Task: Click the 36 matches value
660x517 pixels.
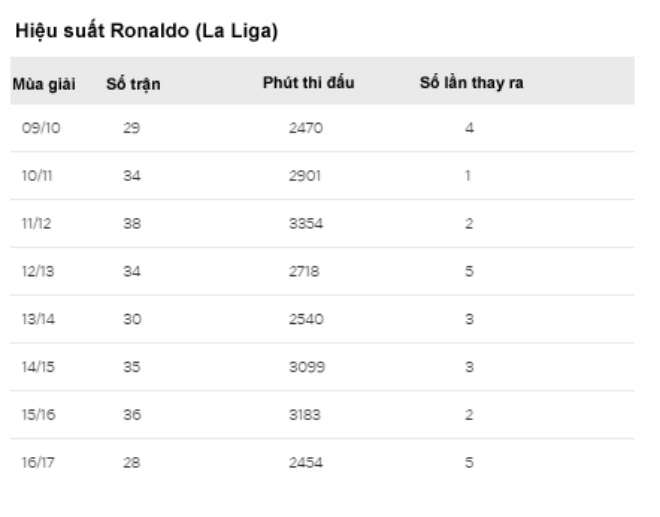Action: point(131,415)
